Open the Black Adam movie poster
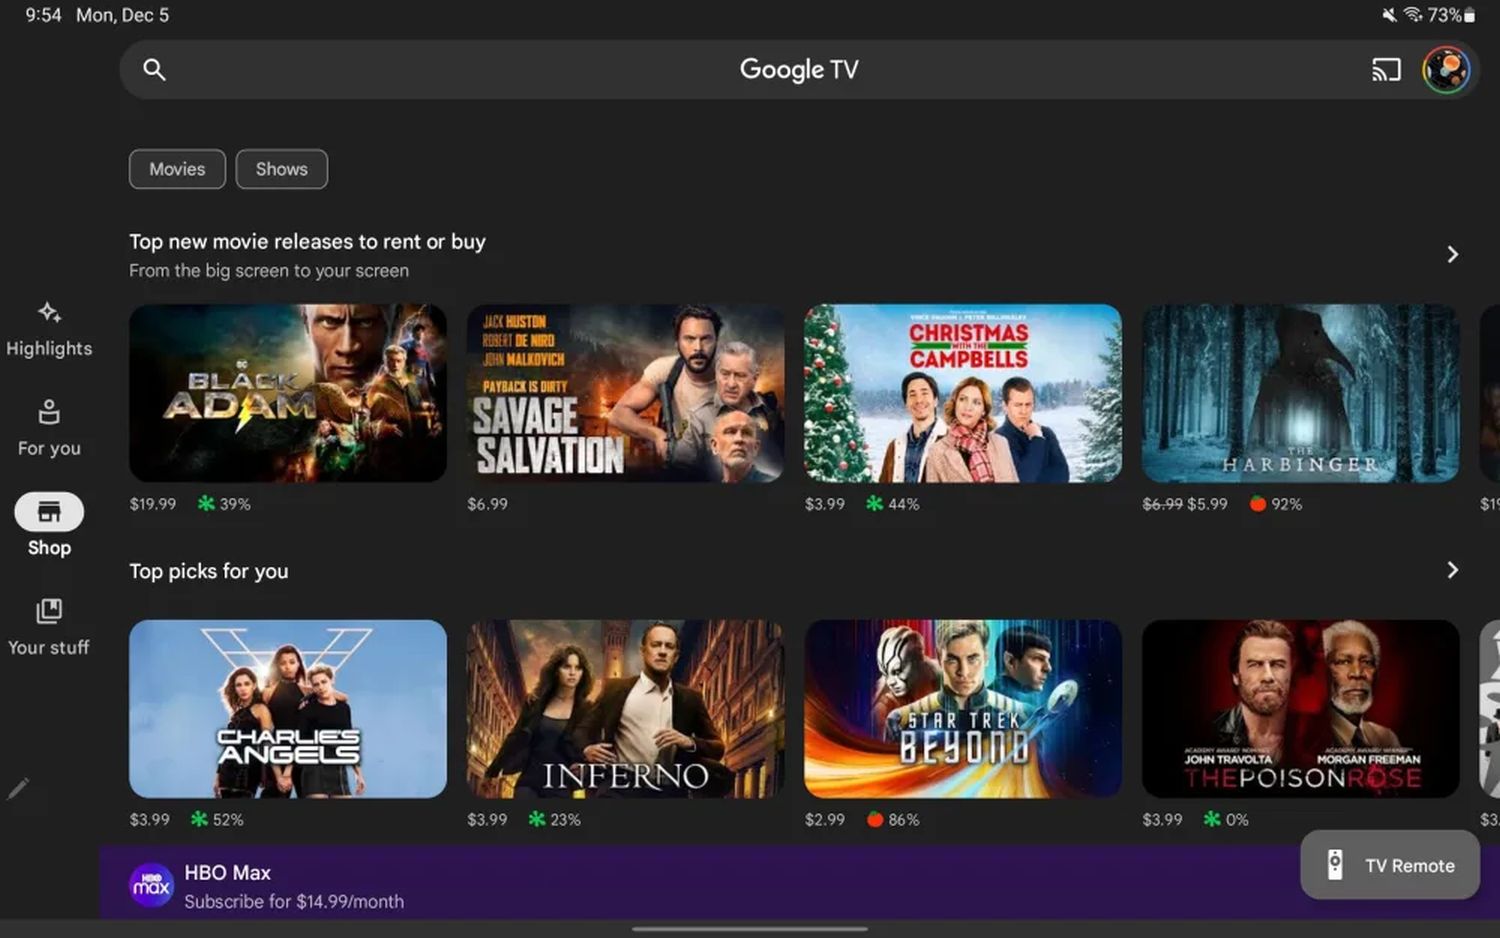The image size is (1500, 938). (x=288, y=393)
